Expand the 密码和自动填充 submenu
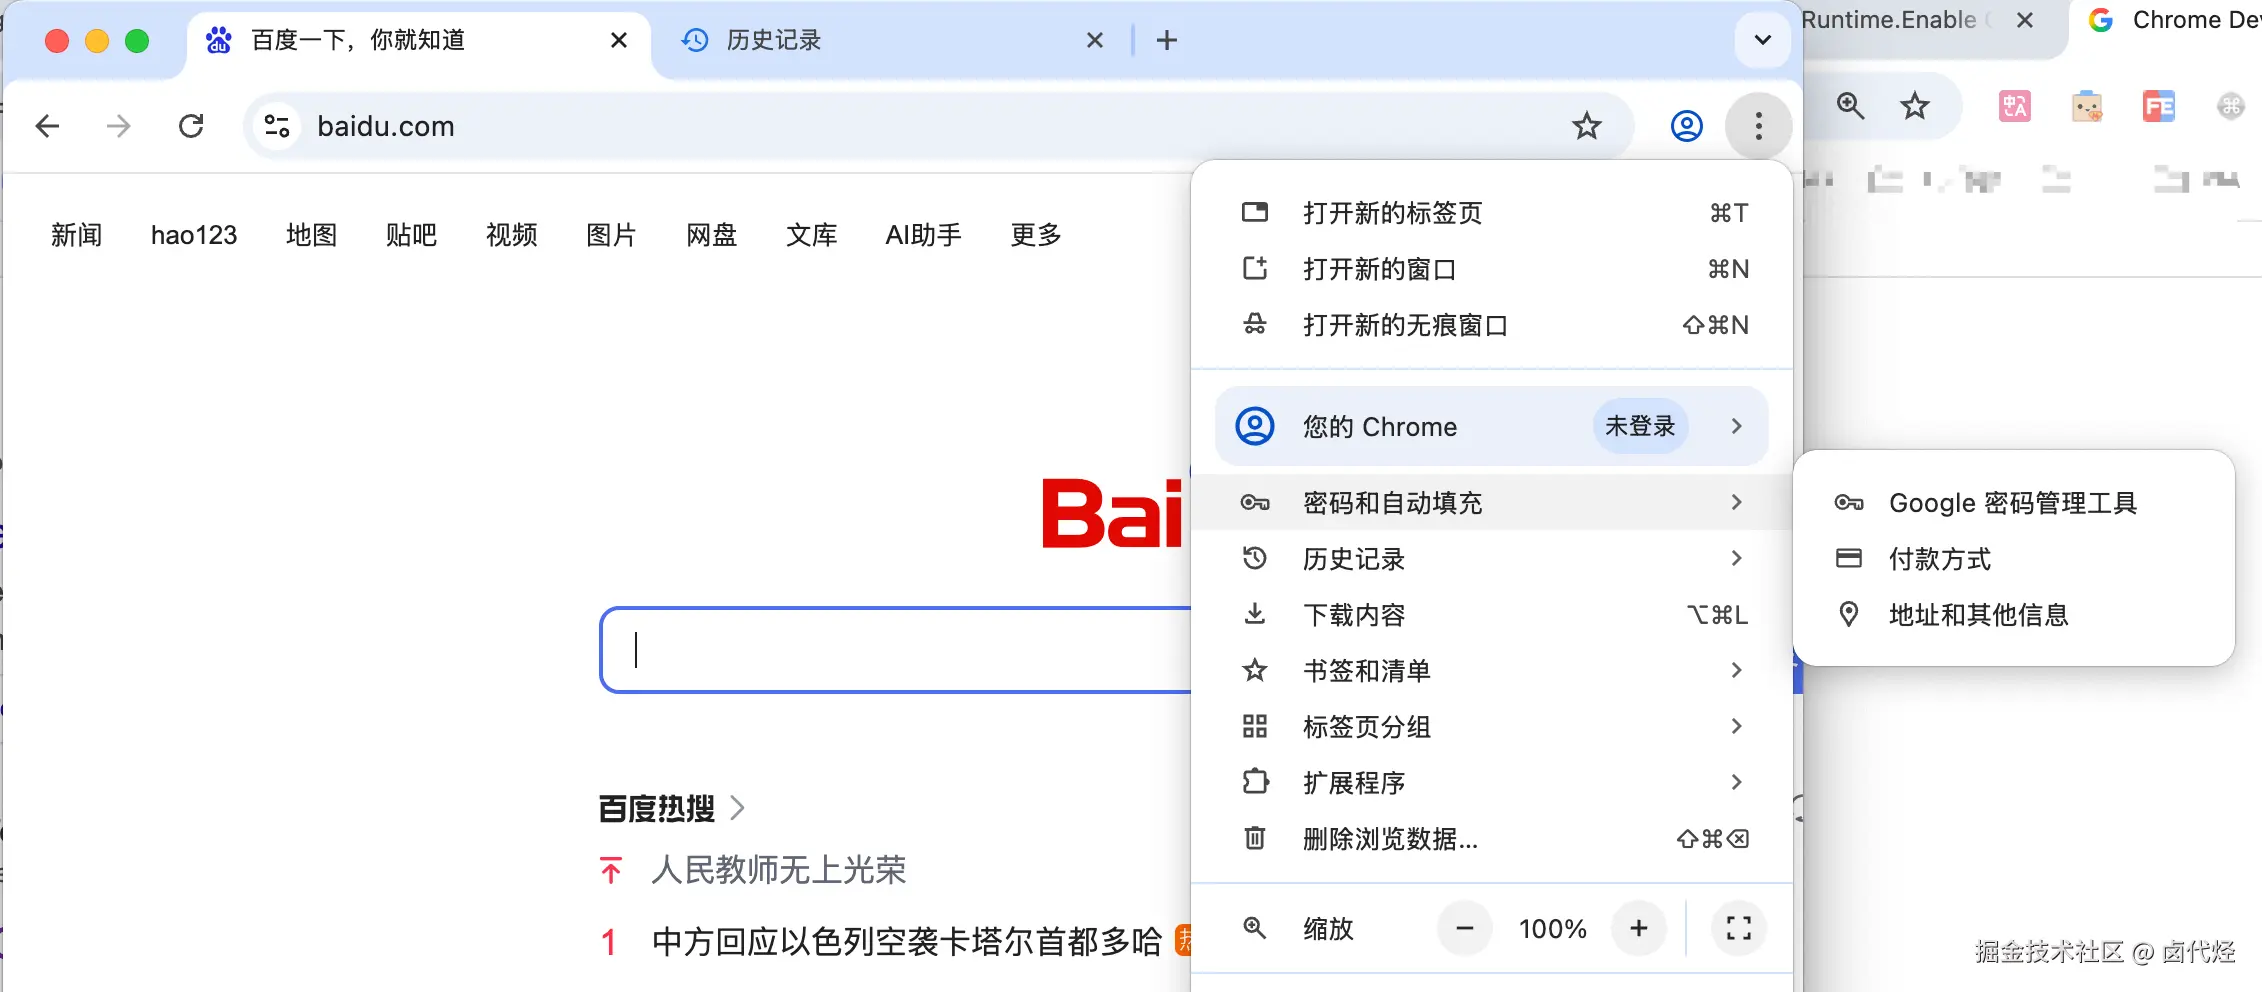 tap(1491, 502)
